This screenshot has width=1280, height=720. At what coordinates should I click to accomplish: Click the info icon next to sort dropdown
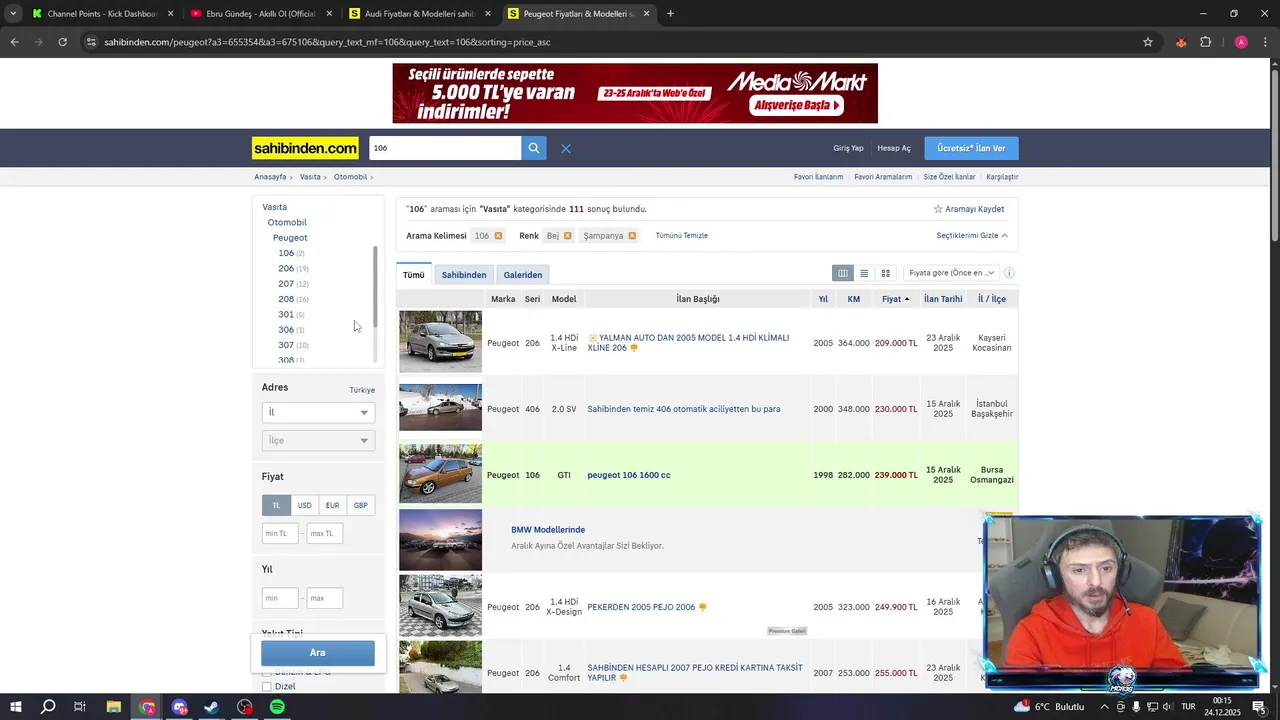tap(1009, 273)
